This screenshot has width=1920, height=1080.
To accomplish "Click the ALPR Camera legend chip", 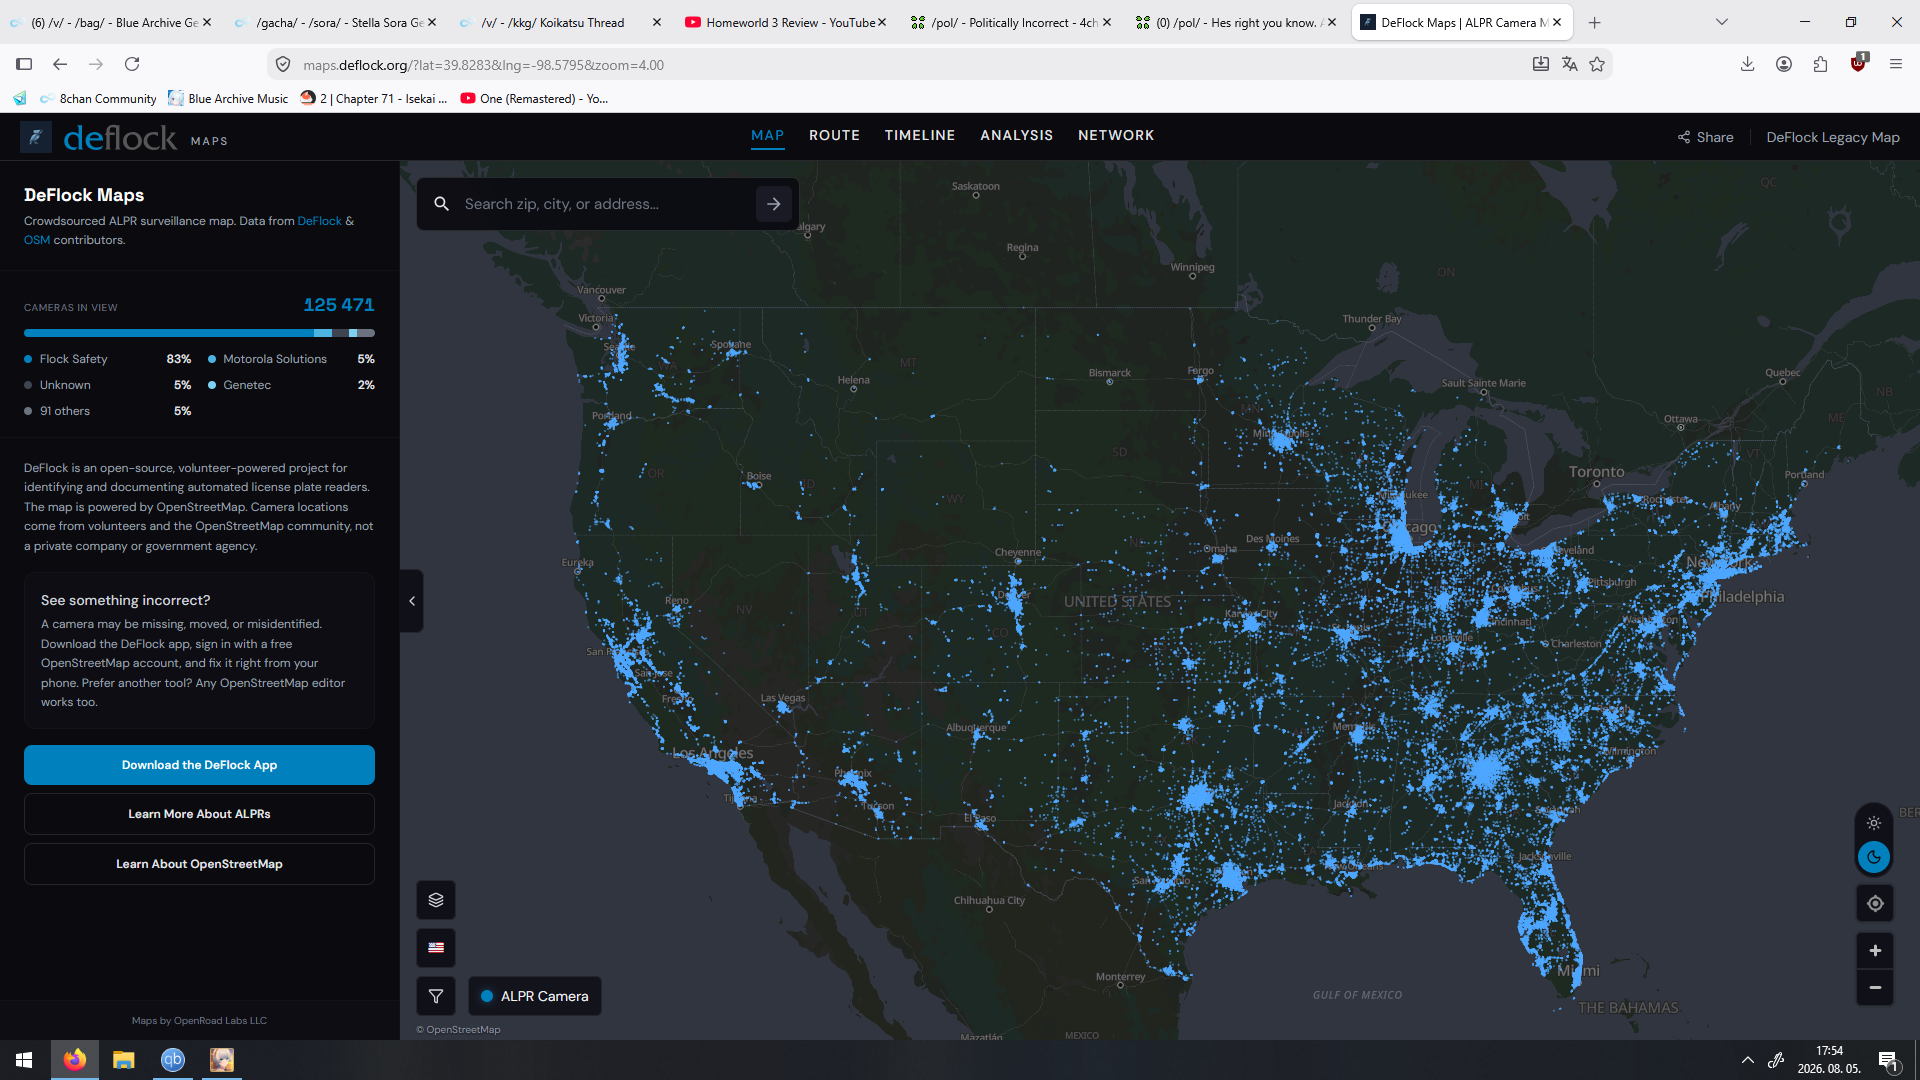I will pos(535,996).
